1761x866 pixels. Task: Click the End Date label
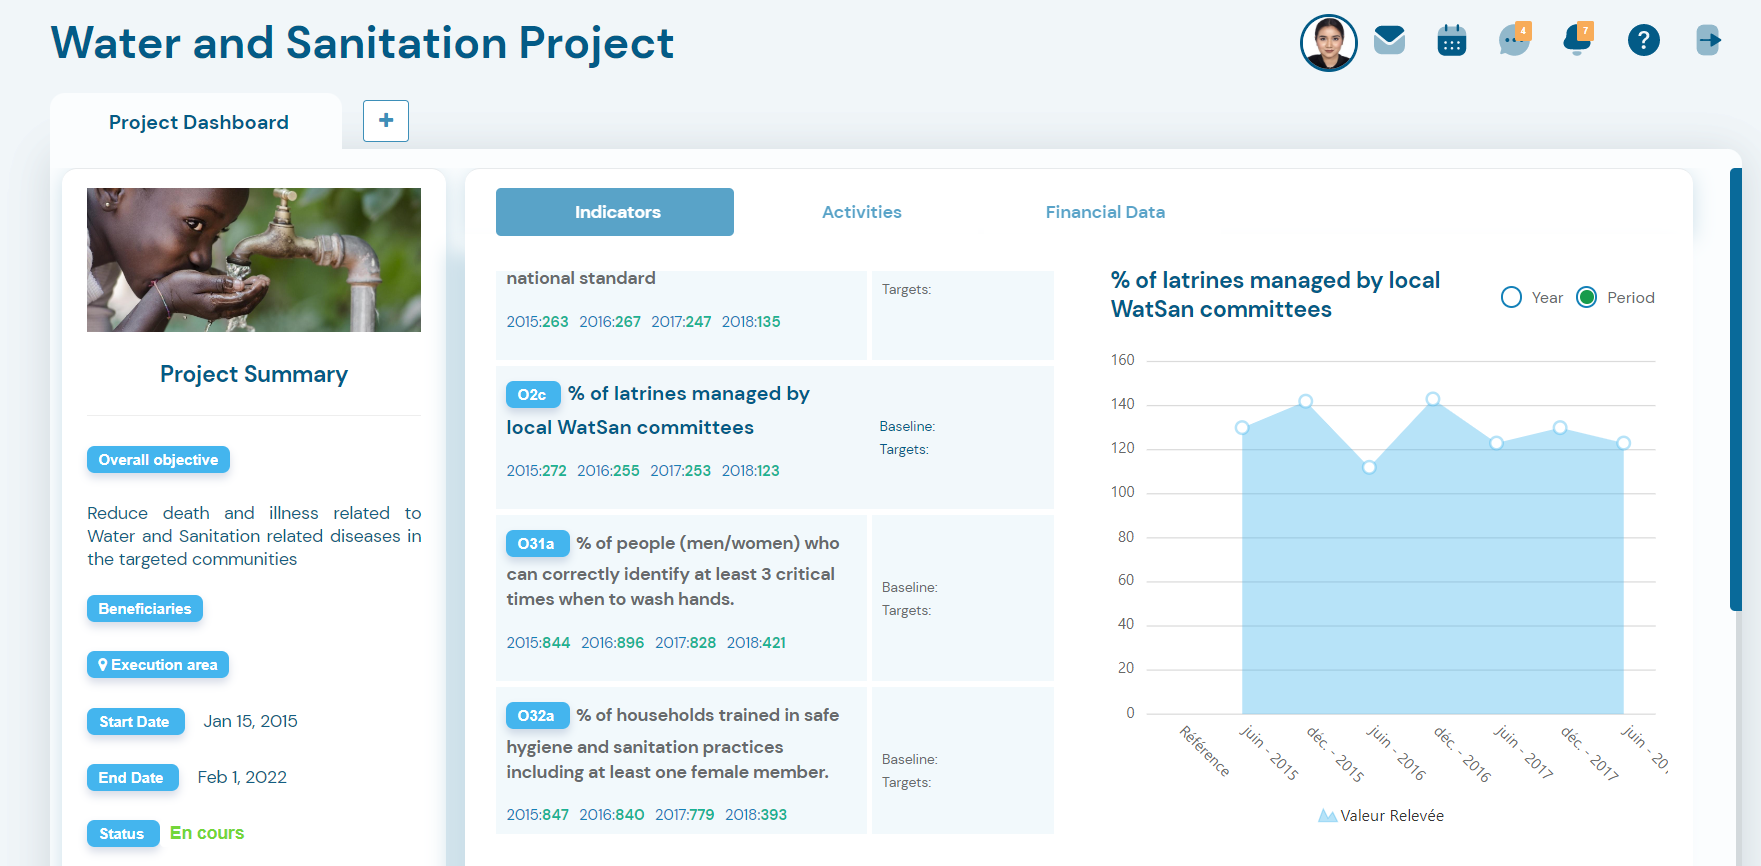click(x=132, y=778)
